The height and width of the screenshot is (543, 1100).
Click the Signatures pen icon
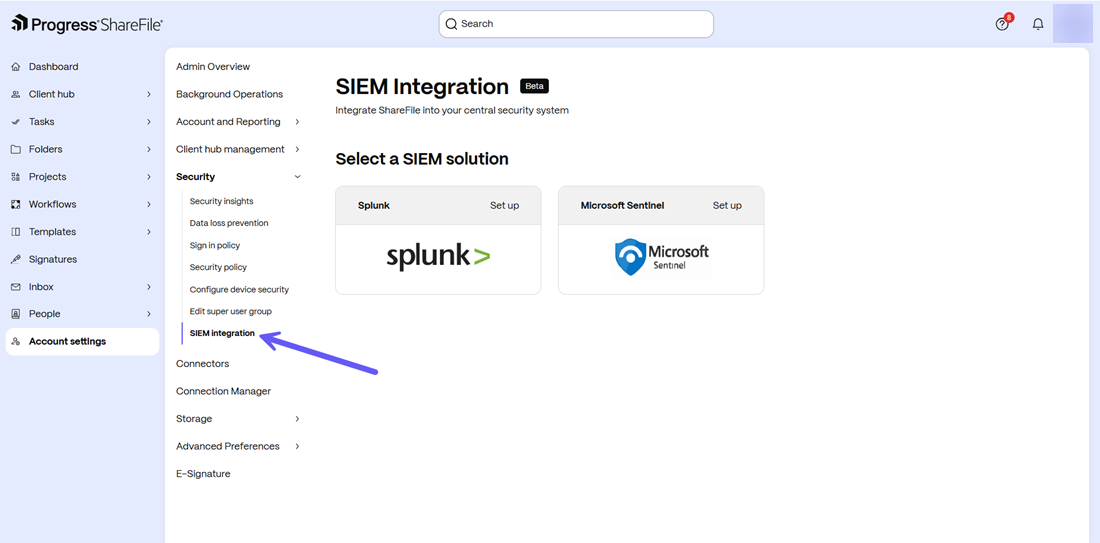(x=15, y=260)
